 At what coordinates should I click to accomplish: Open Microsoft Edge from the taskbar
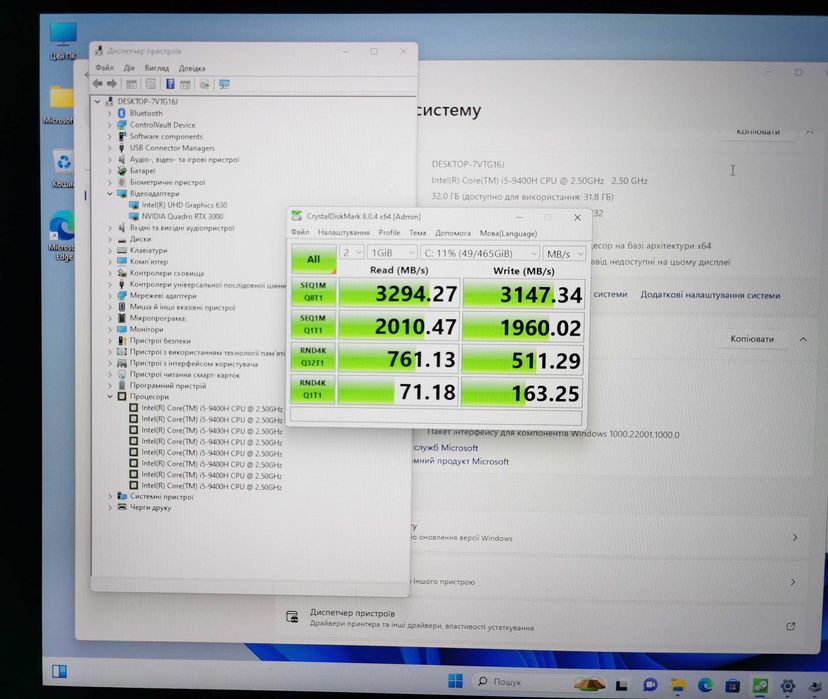coord(705,686)
